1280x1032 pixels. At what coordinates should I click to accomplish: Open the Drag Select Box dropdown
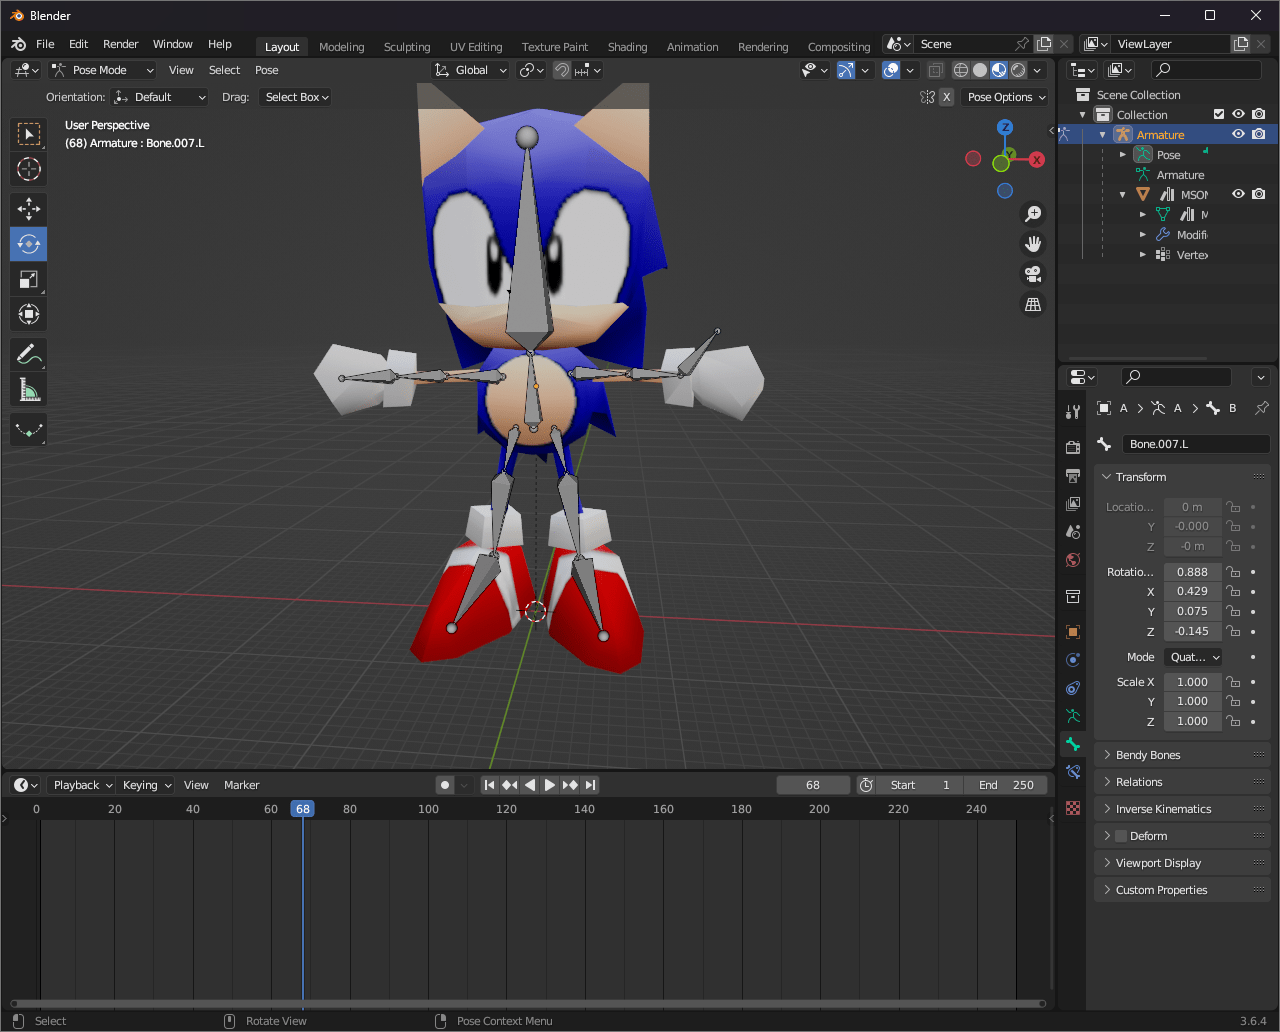click(x=295, y=97)
